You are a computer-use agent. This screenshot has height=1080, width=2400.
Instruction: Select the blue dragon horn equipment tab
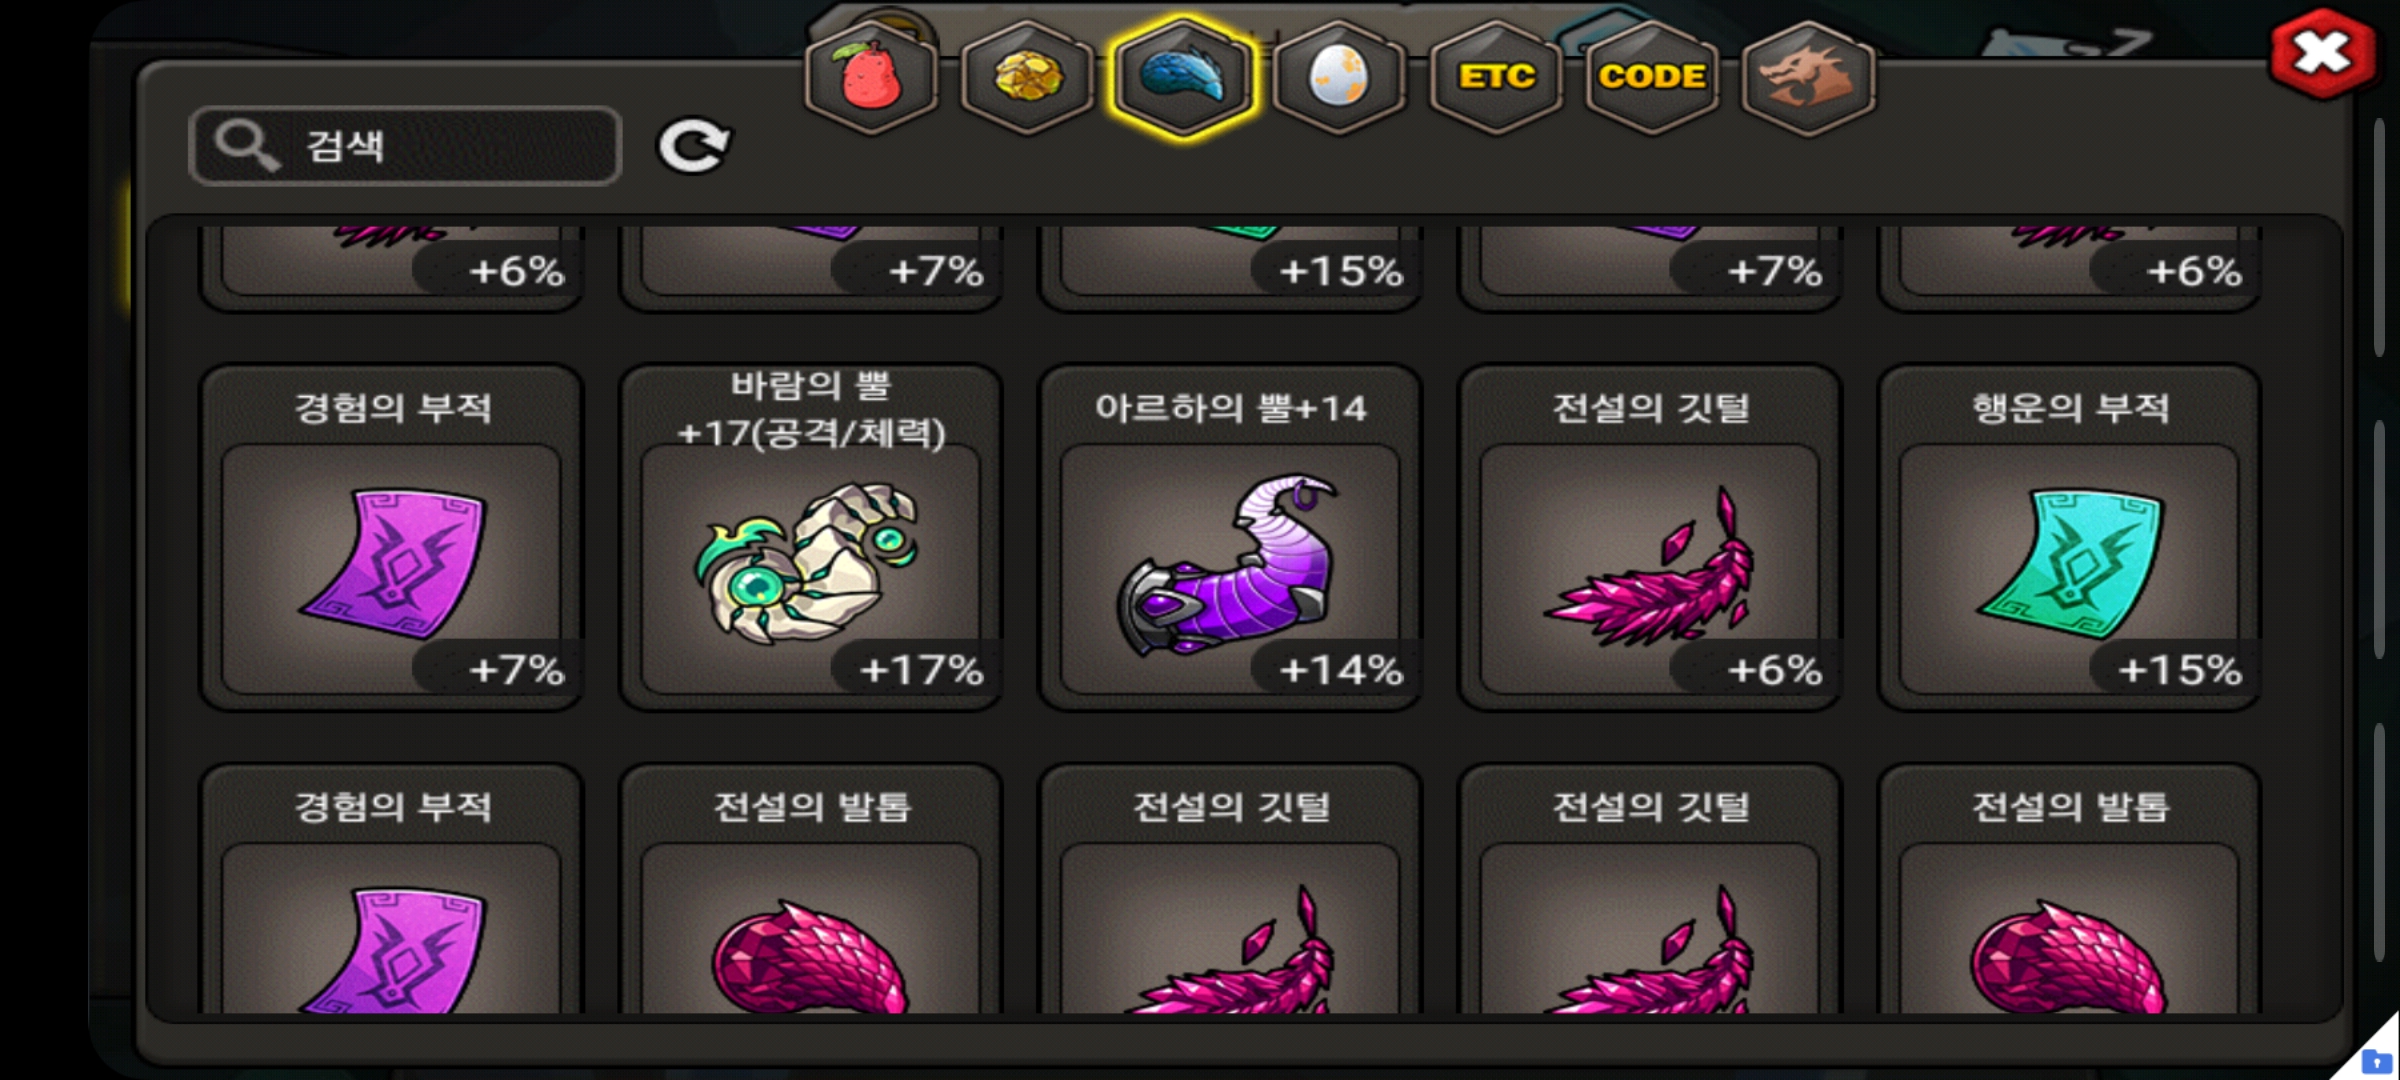pos(1183,75)
